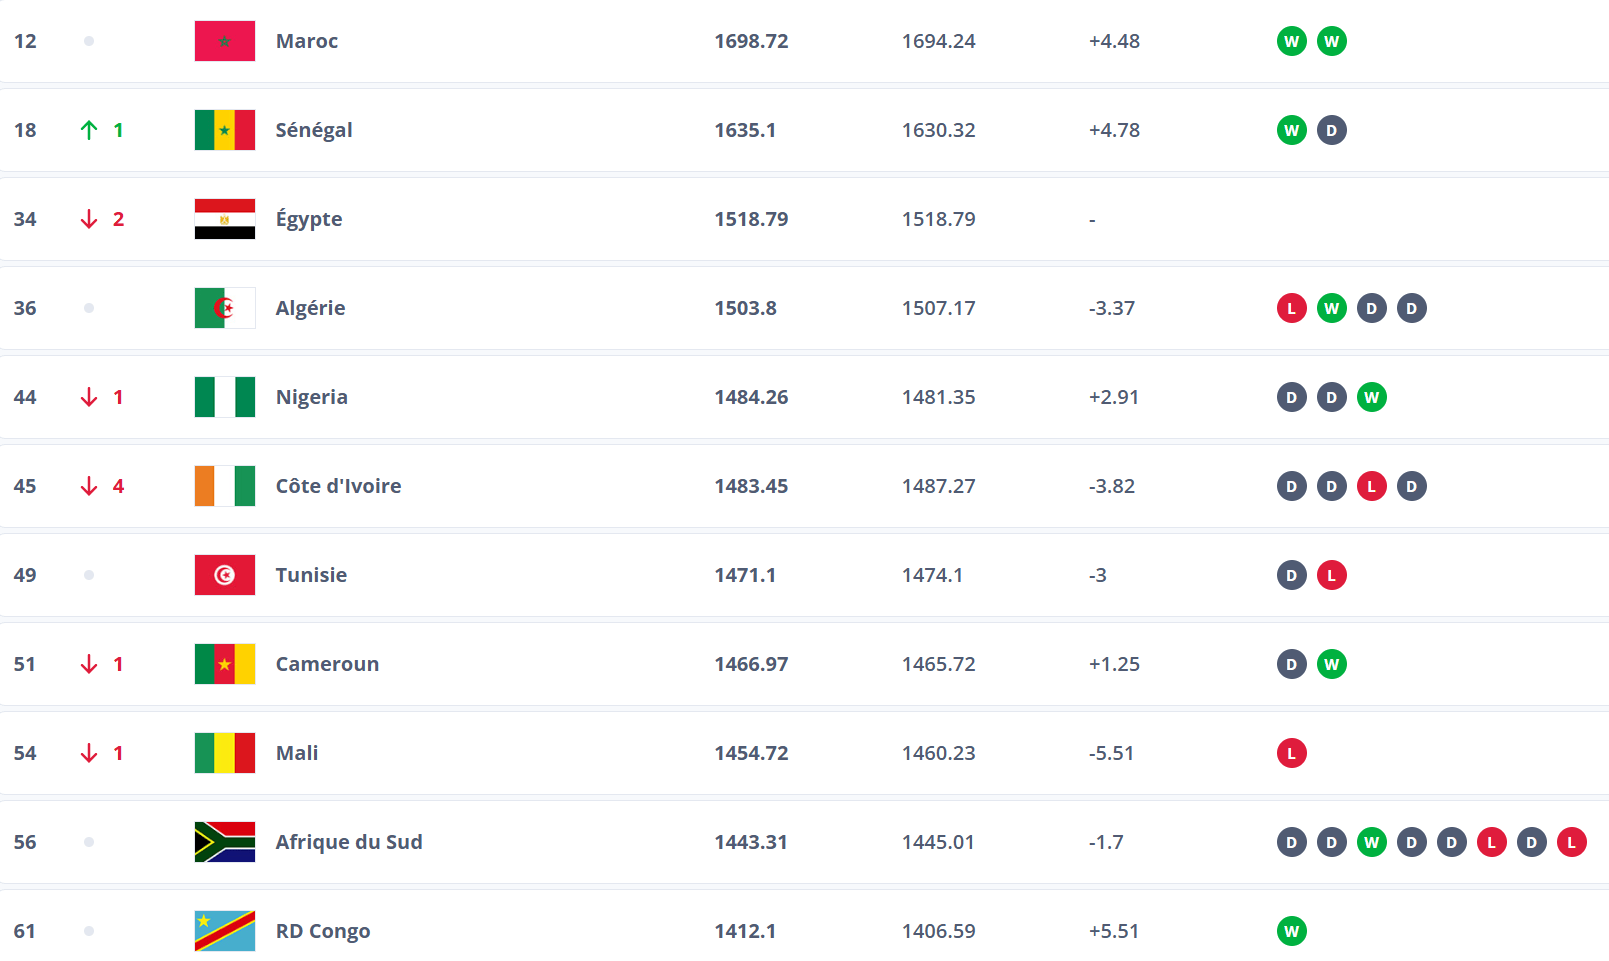The width and height of the screenshot is (1609, 961).
Task: Click the Côte d'Ivoire flag
Action: (225, 486)
